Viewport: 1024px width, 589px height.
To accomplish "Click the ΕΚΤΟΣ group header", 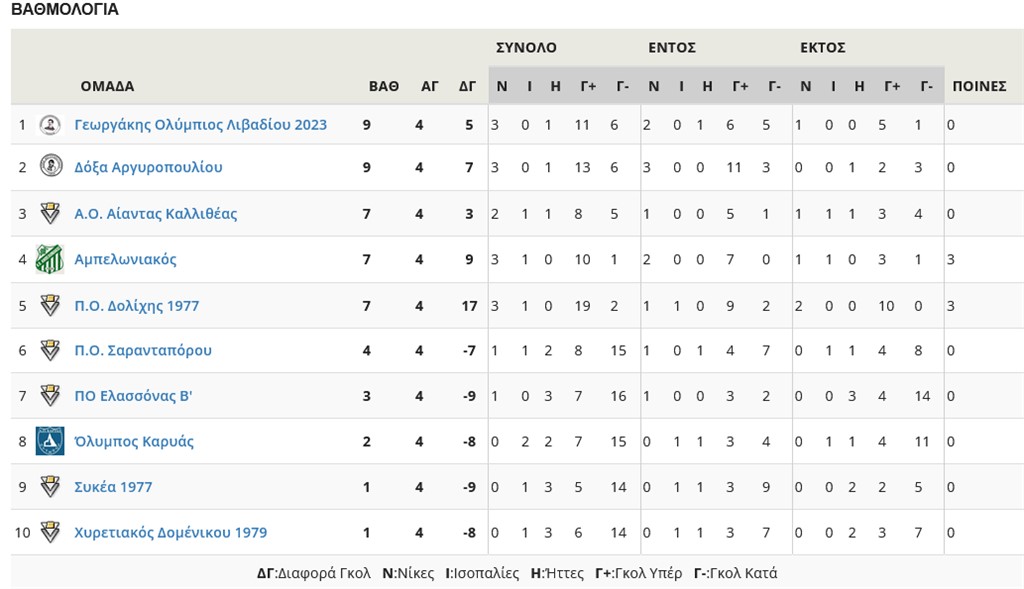I will tap(823, 47).
